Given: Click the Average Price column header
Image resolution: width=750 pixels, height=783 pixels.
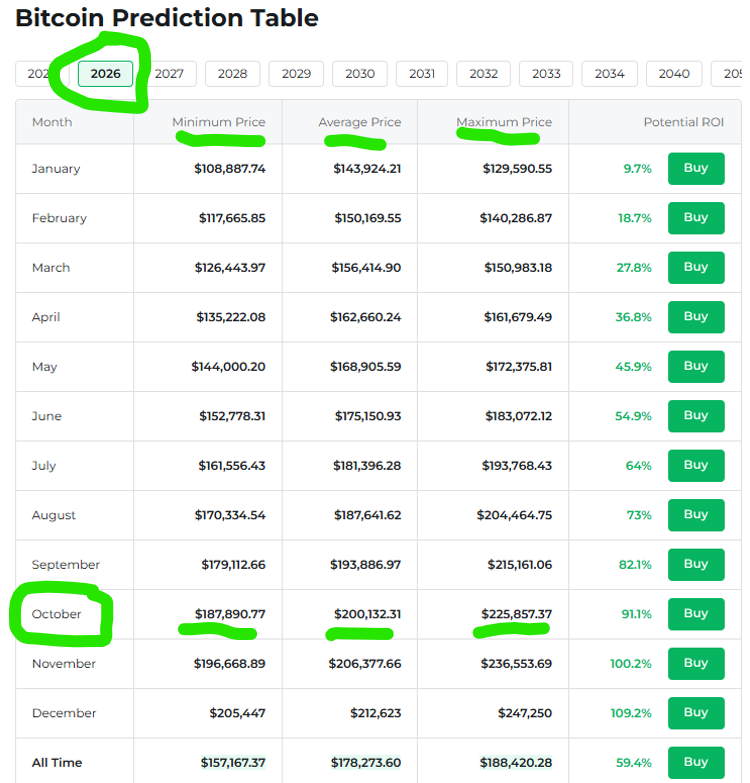Looking at the screenshot, I should click(x=359, y=122).
